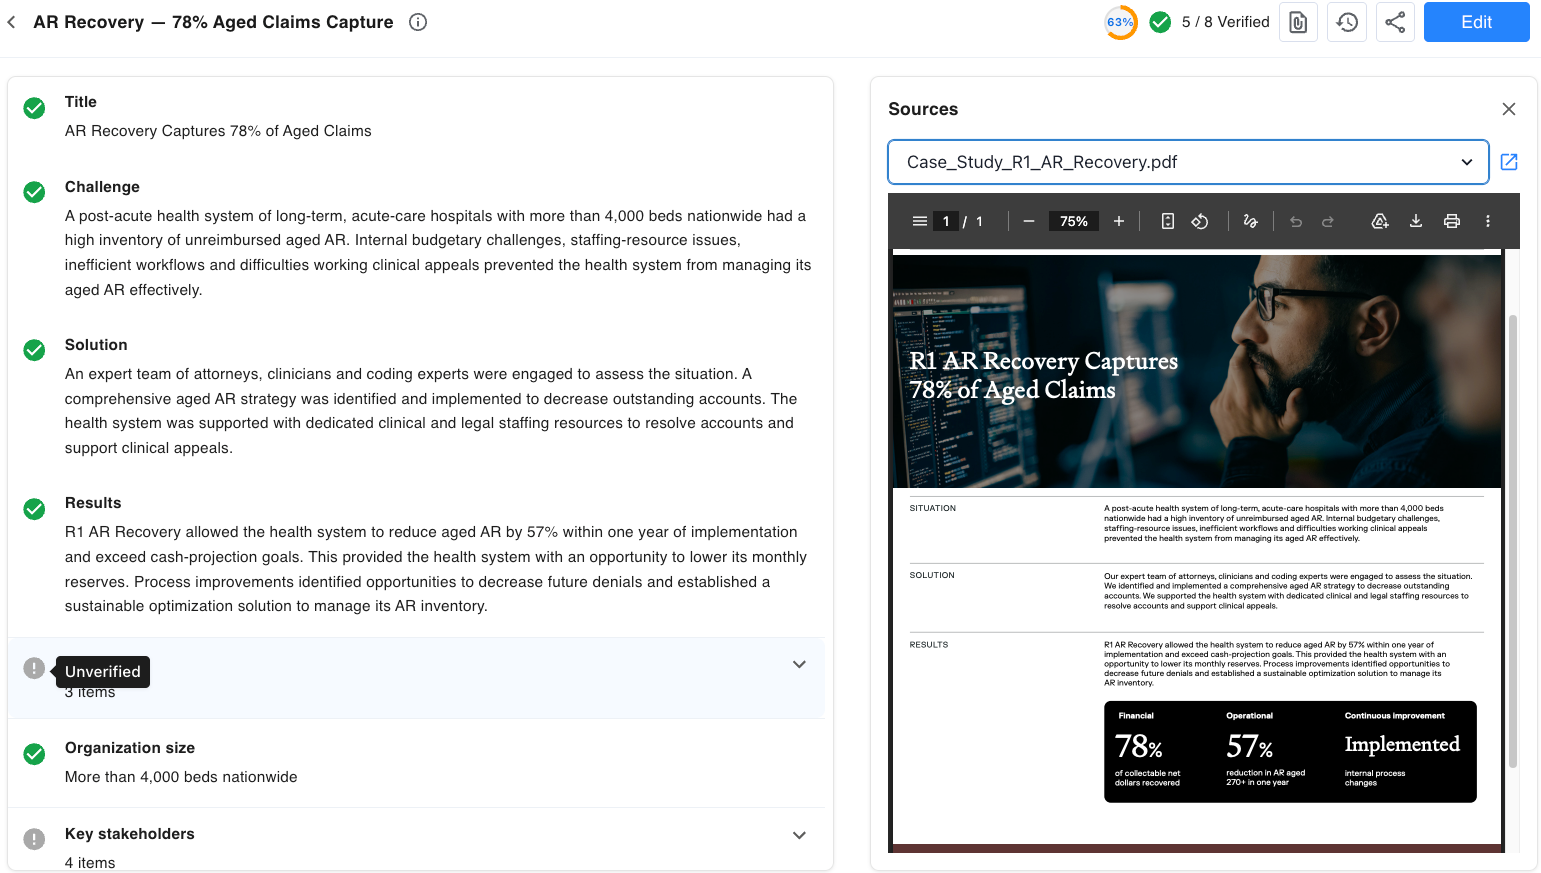The image size is (1541, 873).
Task: Open Case_Study_R1_AR_Recovery.pdf in new tab
Action: [1508, 161]
